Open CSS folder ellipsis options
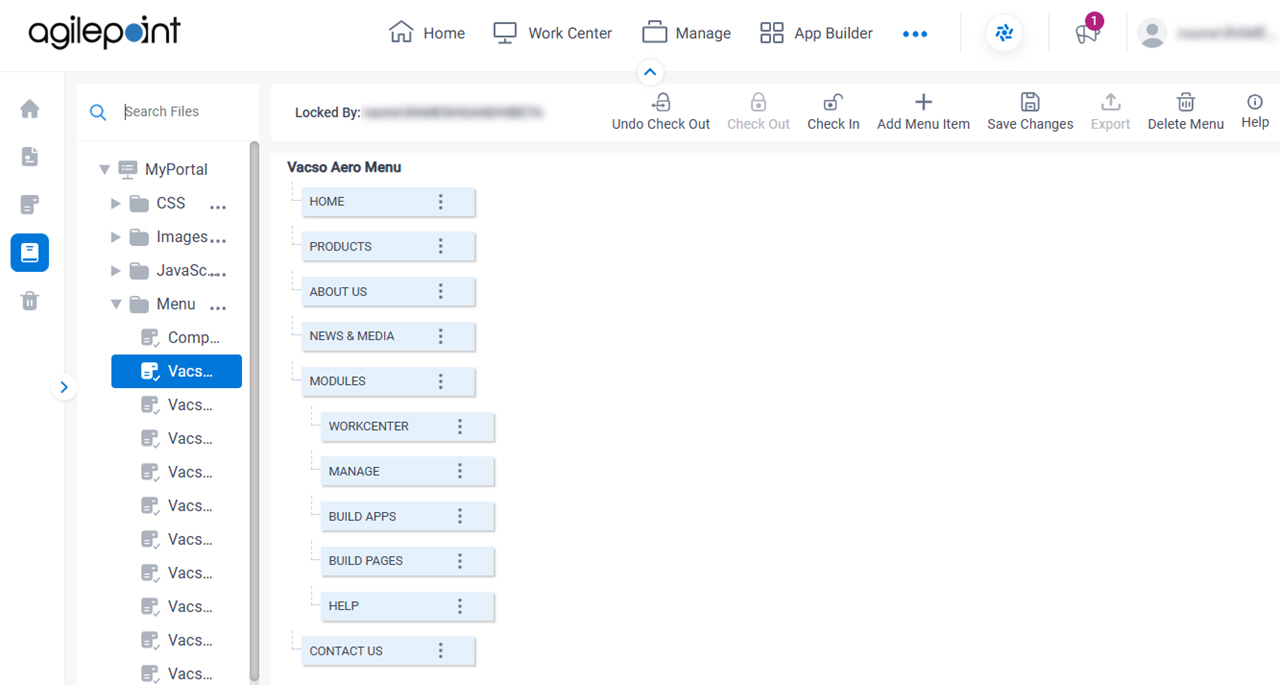This screenshot has width=1280, height=685. click(218, 207)
